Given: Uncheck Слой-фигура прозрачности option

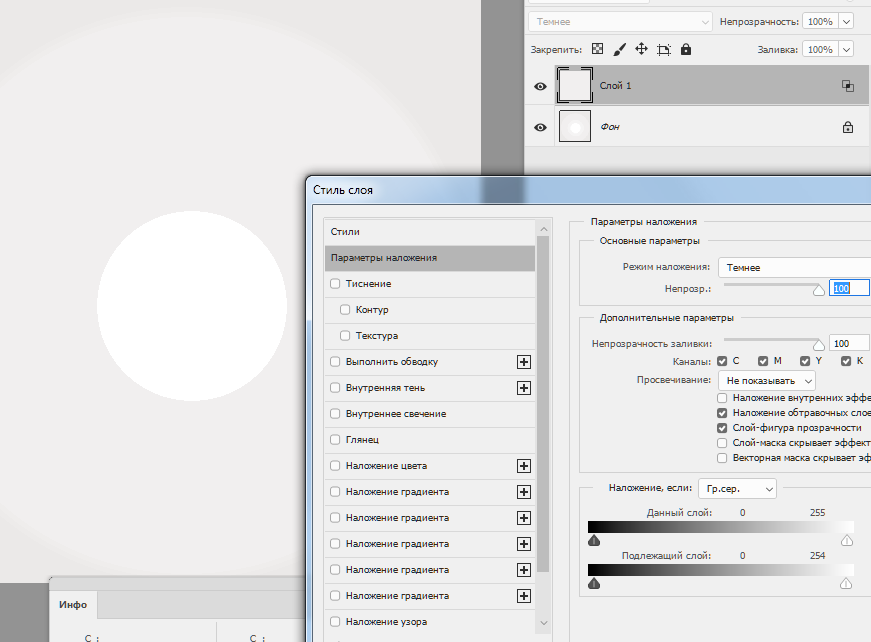Looking at the screenshot, I should click(x=722, y=428).
